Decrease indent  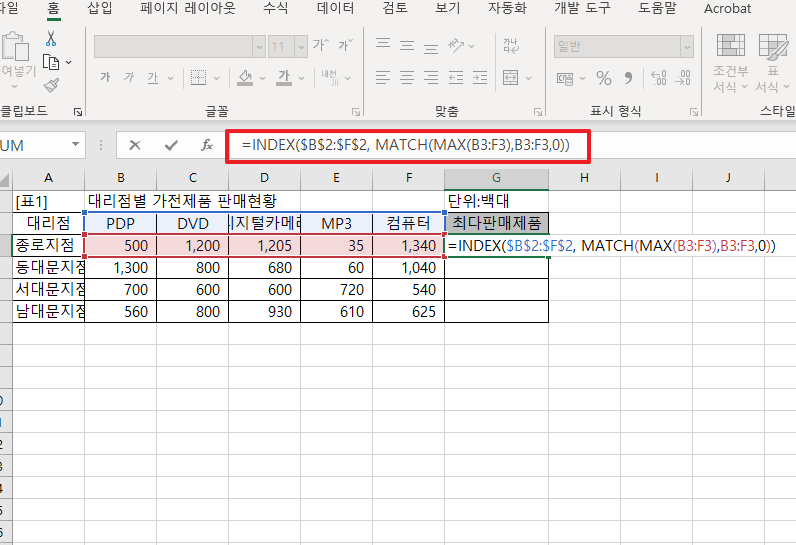tap(455, 78)
